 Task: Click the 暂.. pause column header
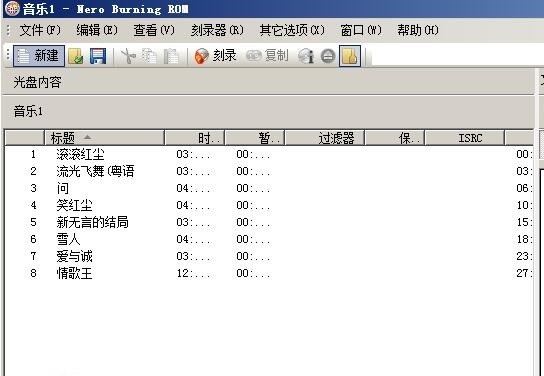click(255, 138)
